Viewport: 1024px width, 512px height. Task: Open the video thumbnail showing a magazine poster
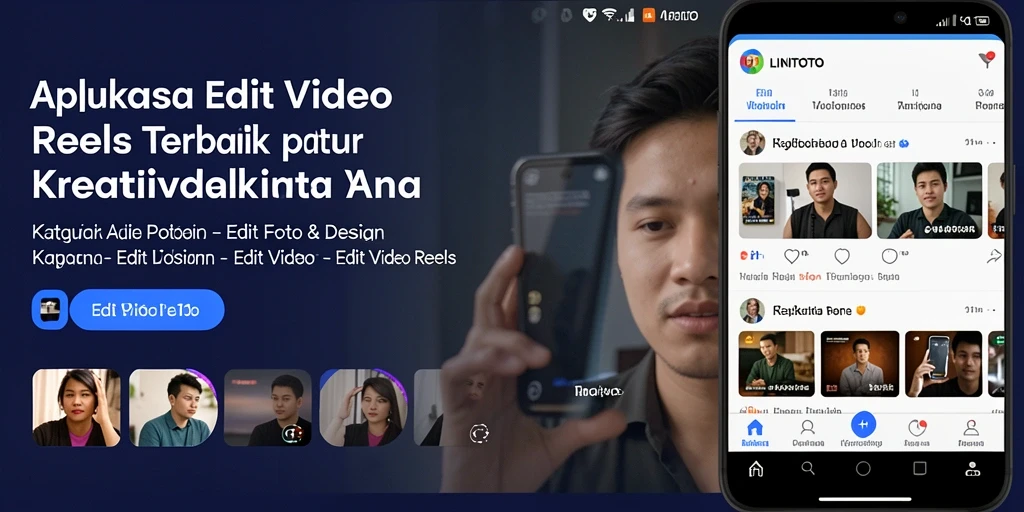tap(805, 200)
